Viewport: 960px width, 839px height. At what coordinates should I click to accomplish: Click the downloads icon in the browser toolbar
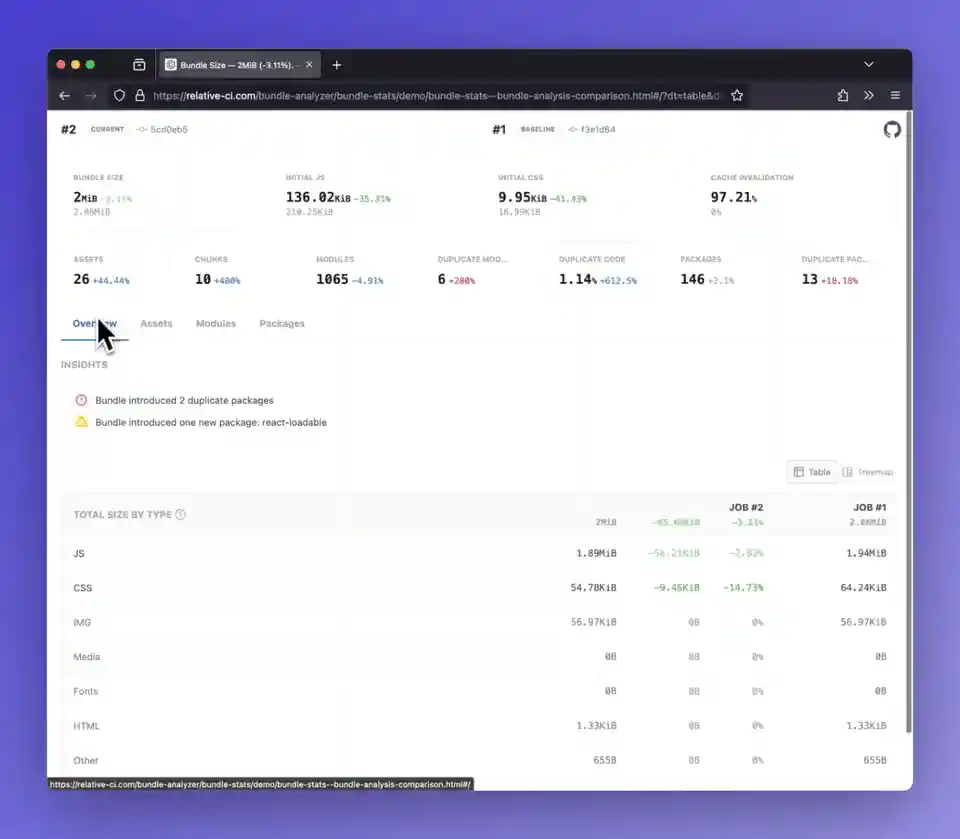842,95
